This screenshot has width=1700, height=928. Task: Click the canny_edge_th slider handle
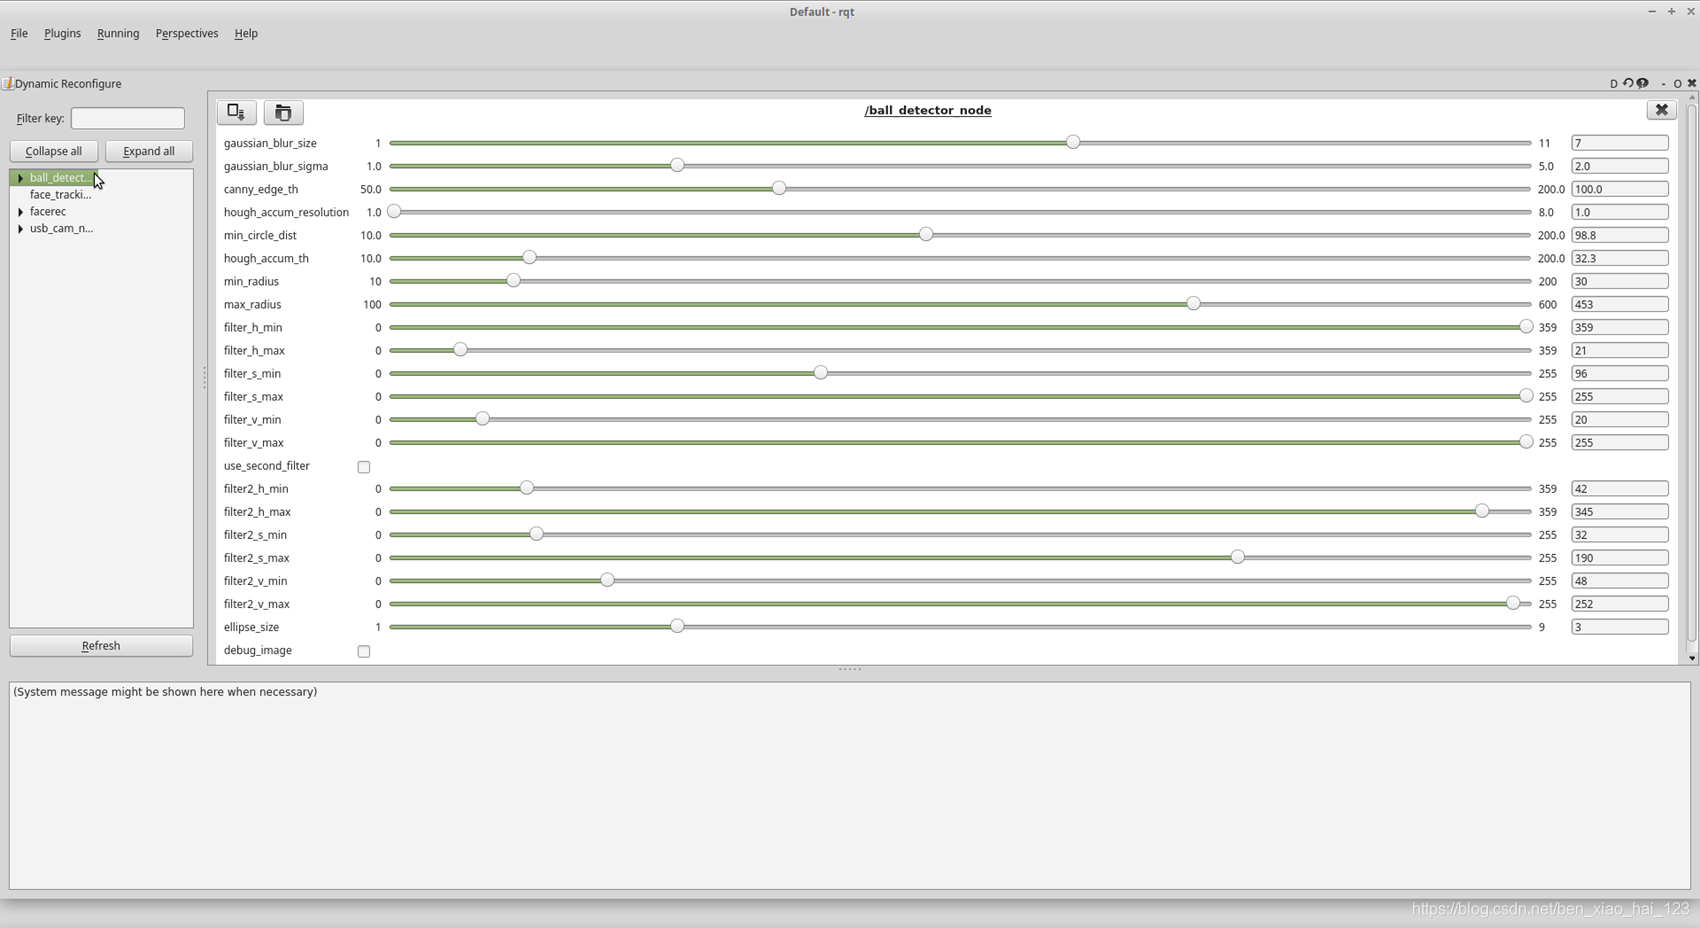[x=779, y=188]
